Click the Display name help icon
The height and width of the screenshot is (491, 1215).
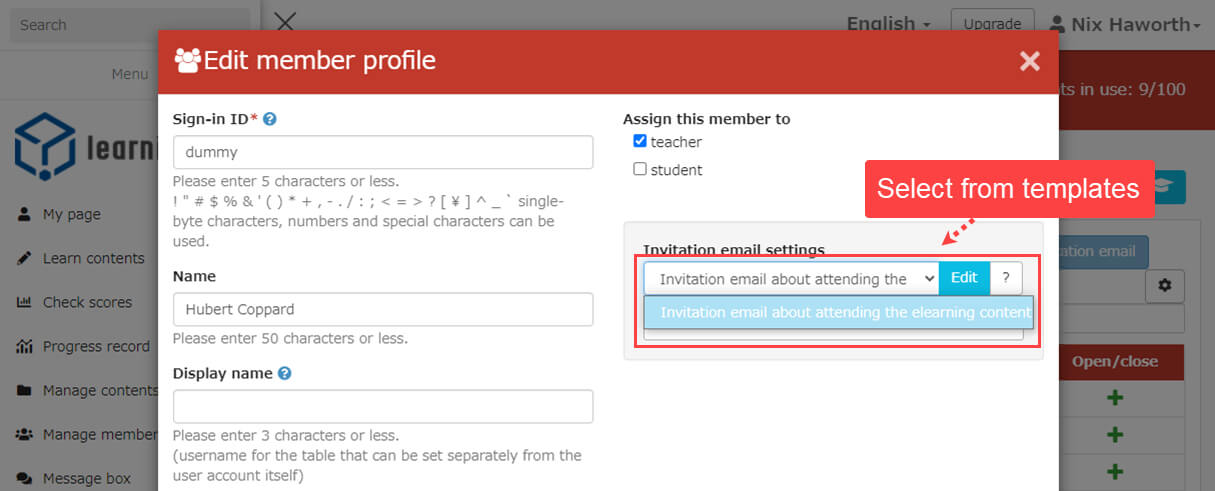tap(284, 373)
